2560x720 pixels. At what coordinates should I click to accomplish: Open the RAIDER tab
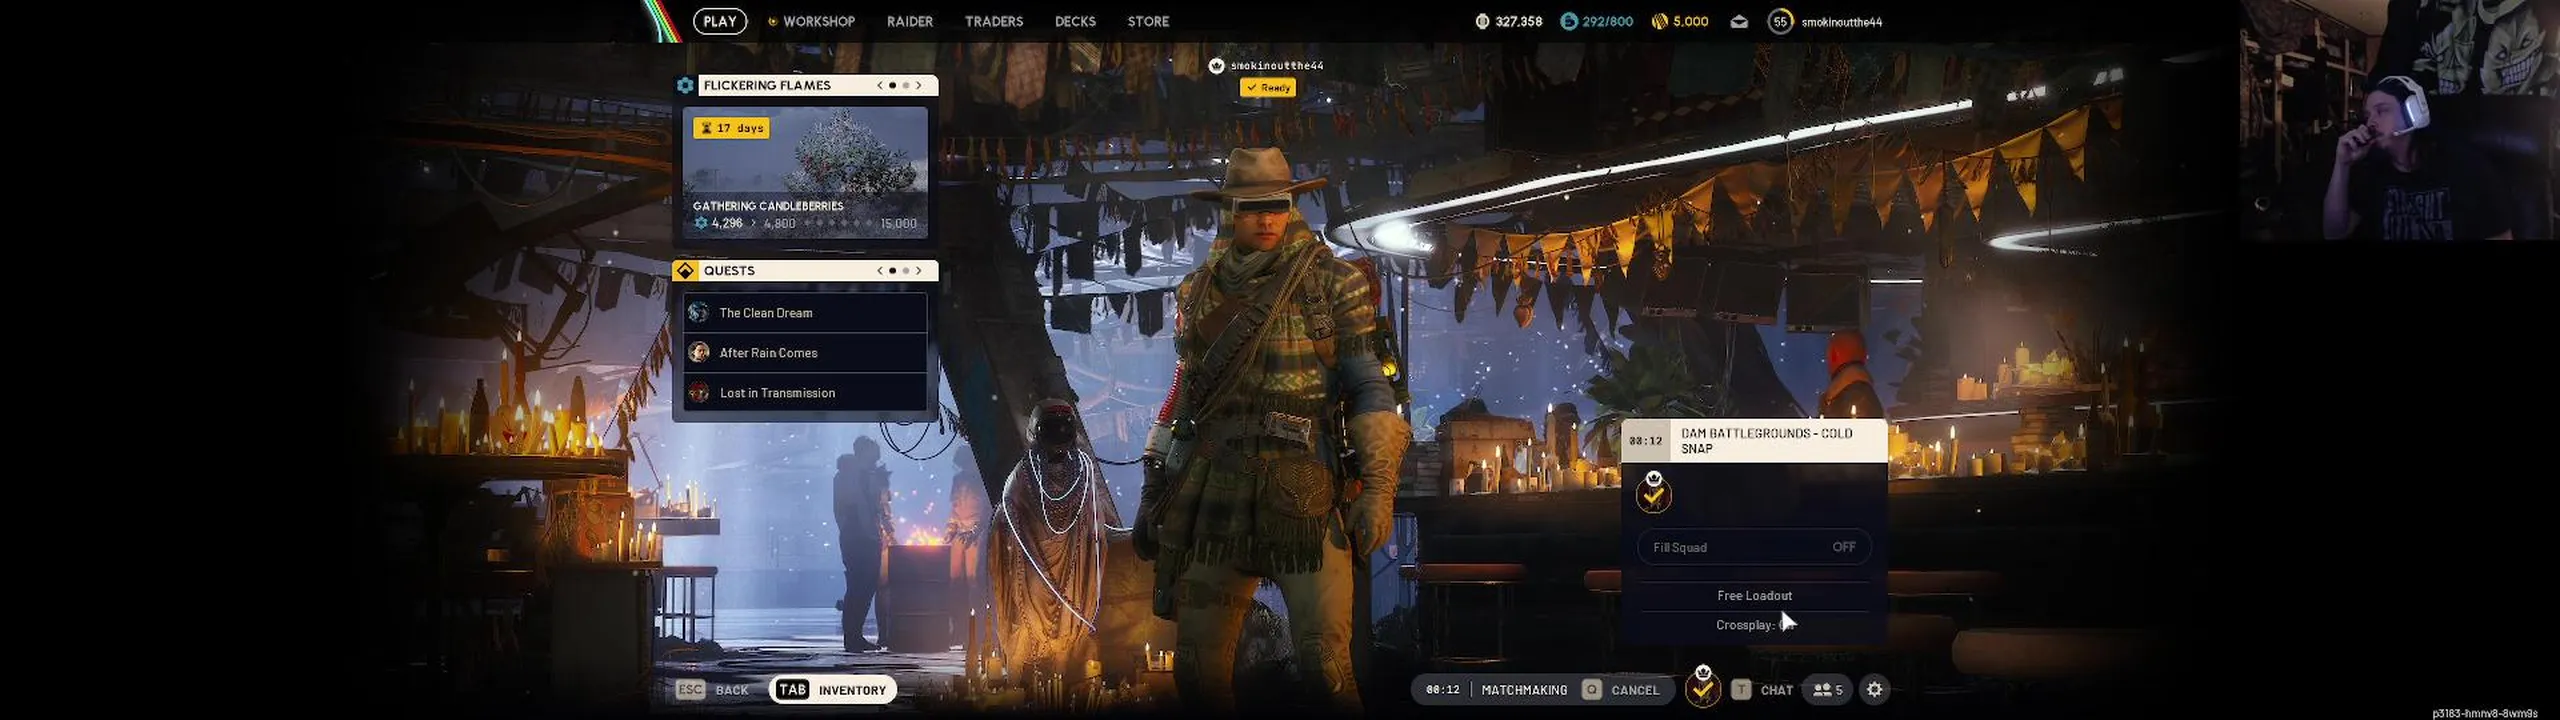[910, 21]
